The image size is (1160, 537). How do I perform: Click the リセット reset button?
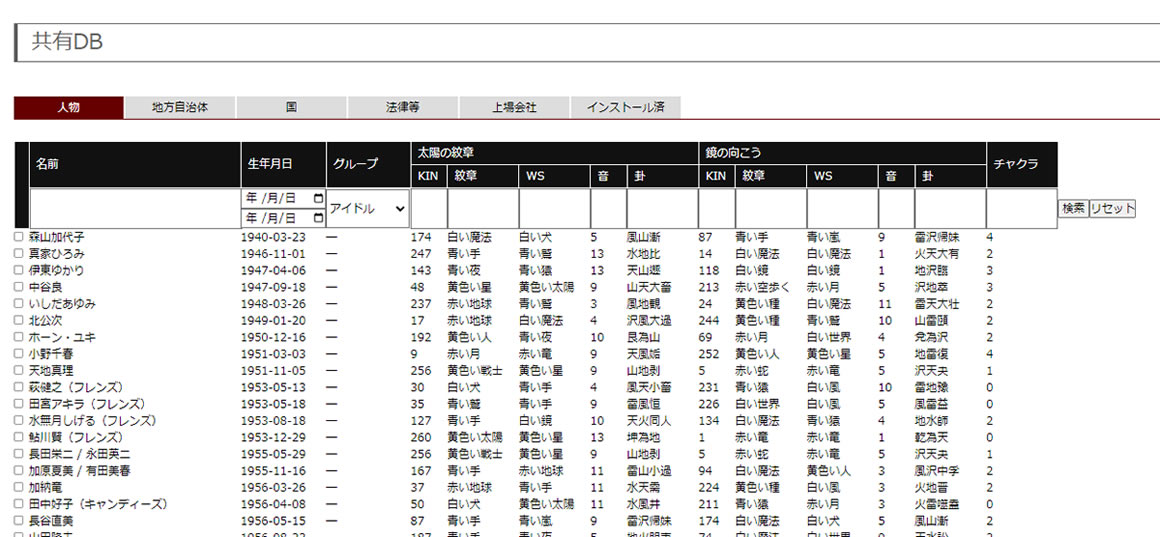[x=1112, y=208]
